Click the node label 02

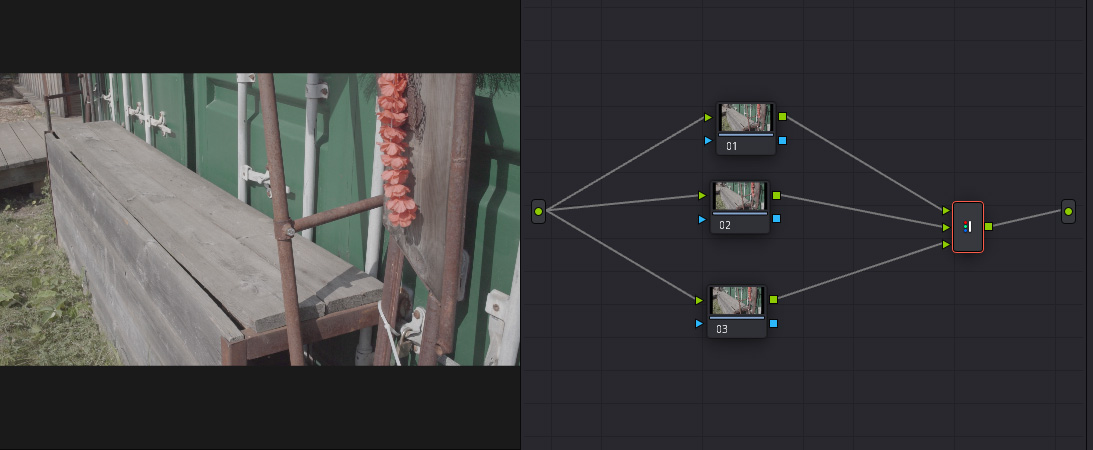[725, 225]
